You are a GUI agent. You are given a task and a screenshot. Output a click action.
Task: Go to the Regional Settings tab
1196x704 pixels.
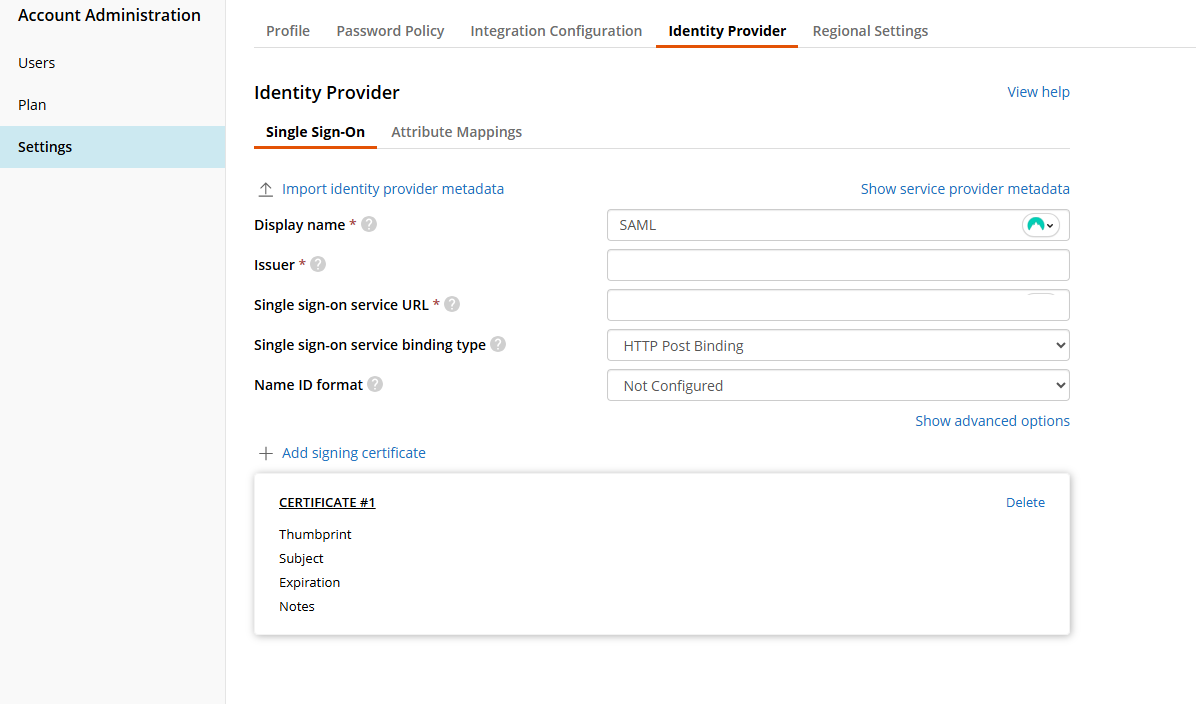click(x=870, y=31)
